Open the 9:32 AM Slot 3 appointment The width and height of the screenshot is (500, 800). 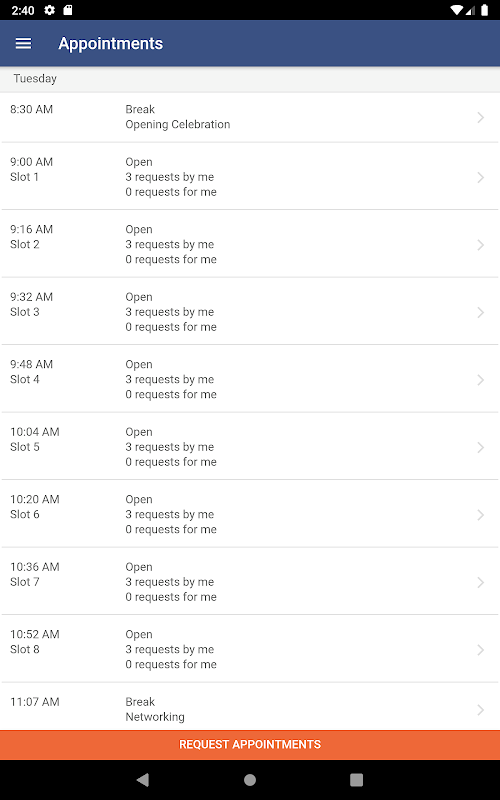pyautogui.click(x=250, y=312)
